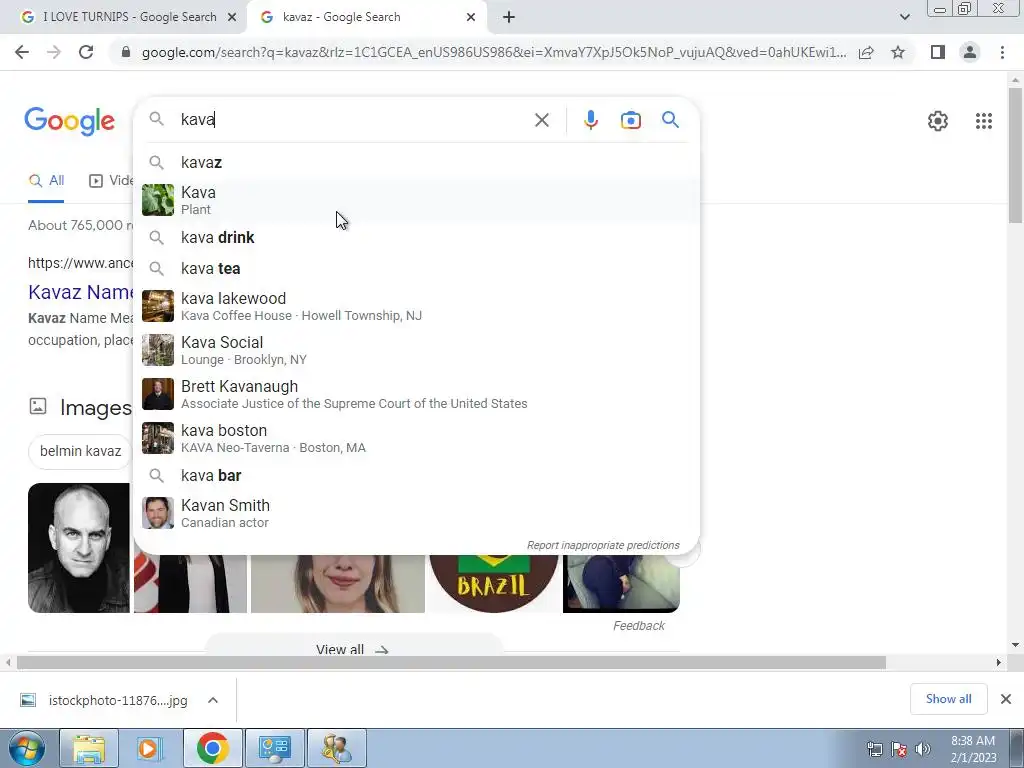Open the volume speaker tray icon
The height and width of the screenshot is (768, 1024).
[922, 749]
